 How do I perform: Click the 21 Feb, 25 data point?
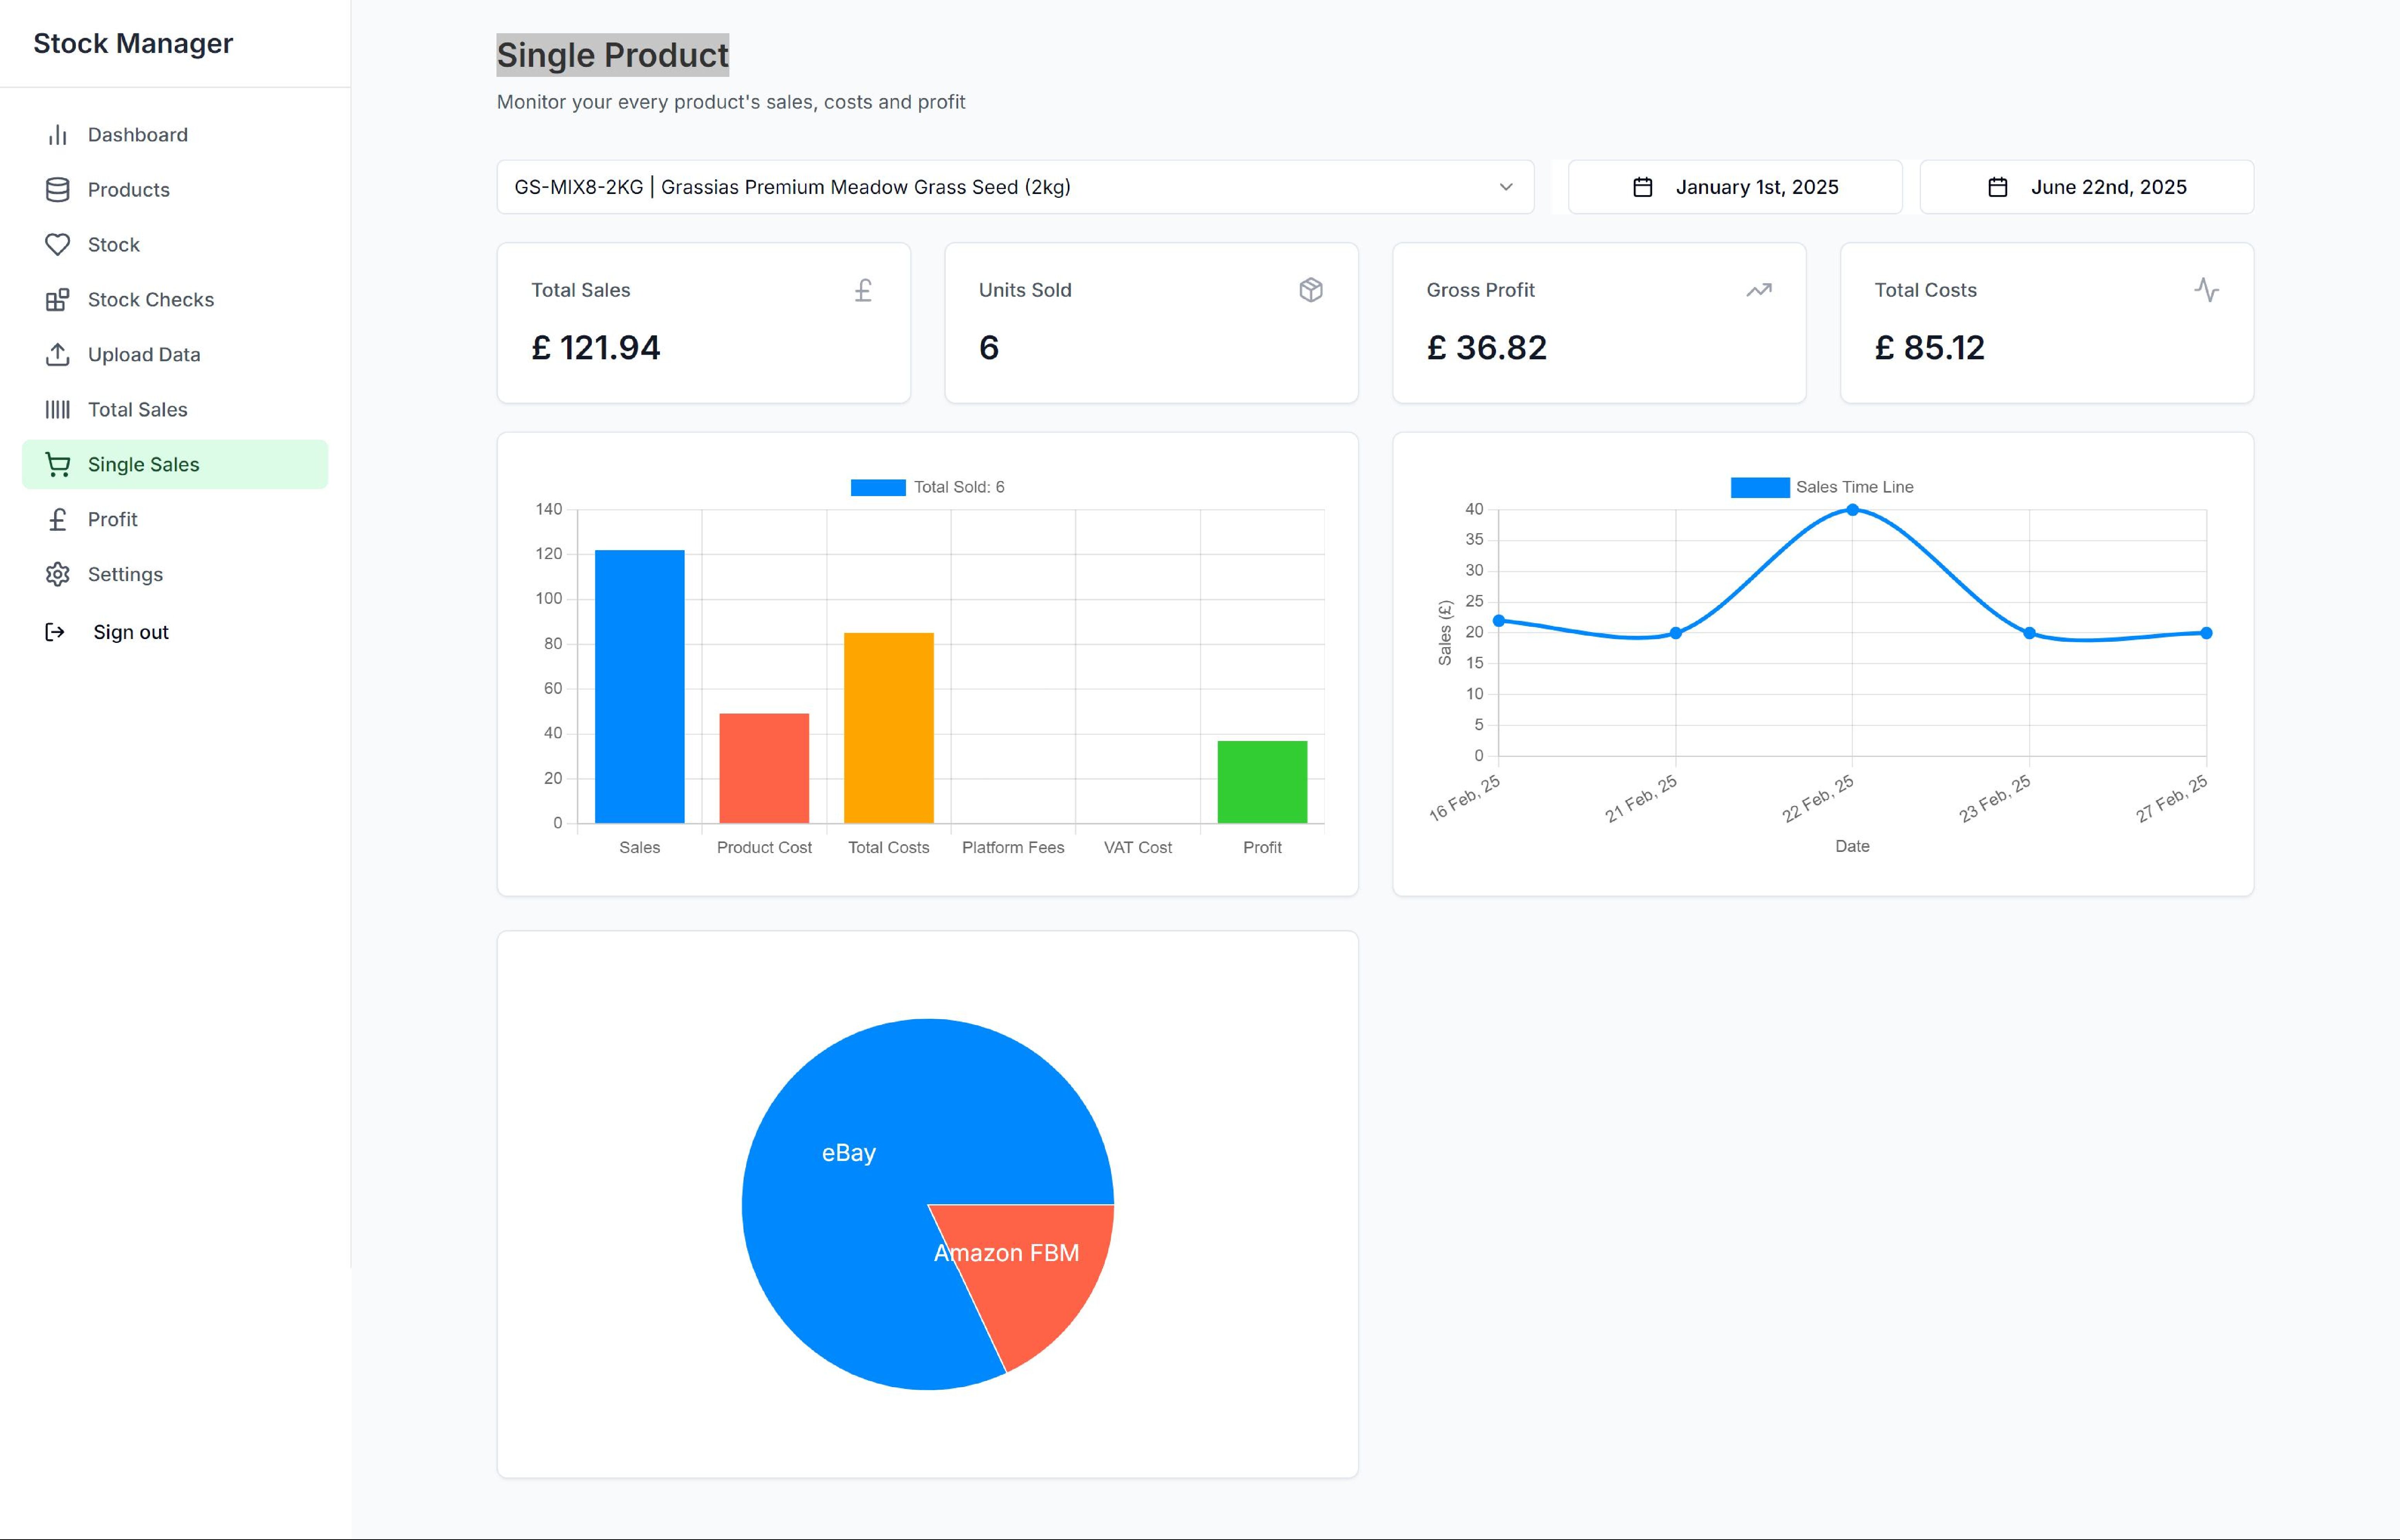coord(1676,633)
